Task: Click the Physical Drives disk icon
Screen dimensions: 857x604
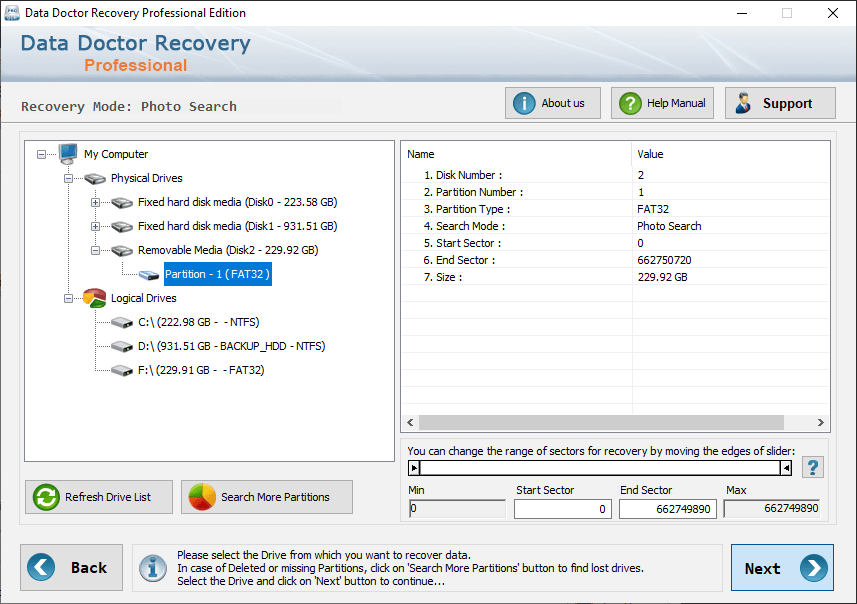Action: tap(95, 178)
